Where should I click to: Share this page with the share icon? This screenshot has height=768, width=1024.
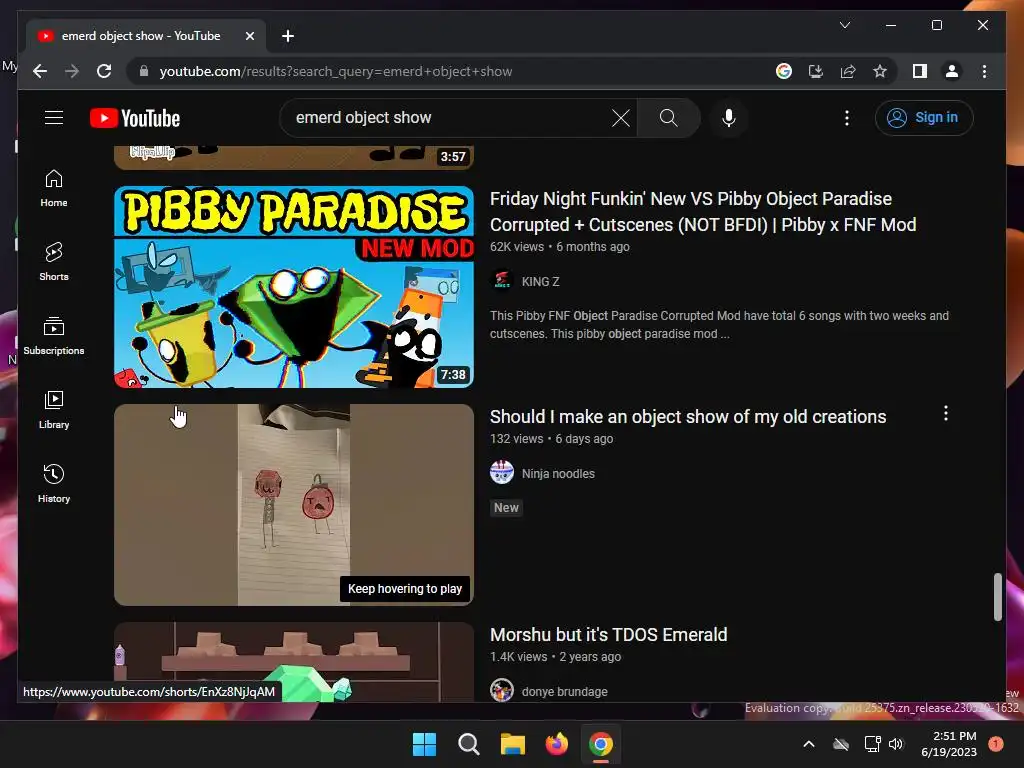pos(848,71)
